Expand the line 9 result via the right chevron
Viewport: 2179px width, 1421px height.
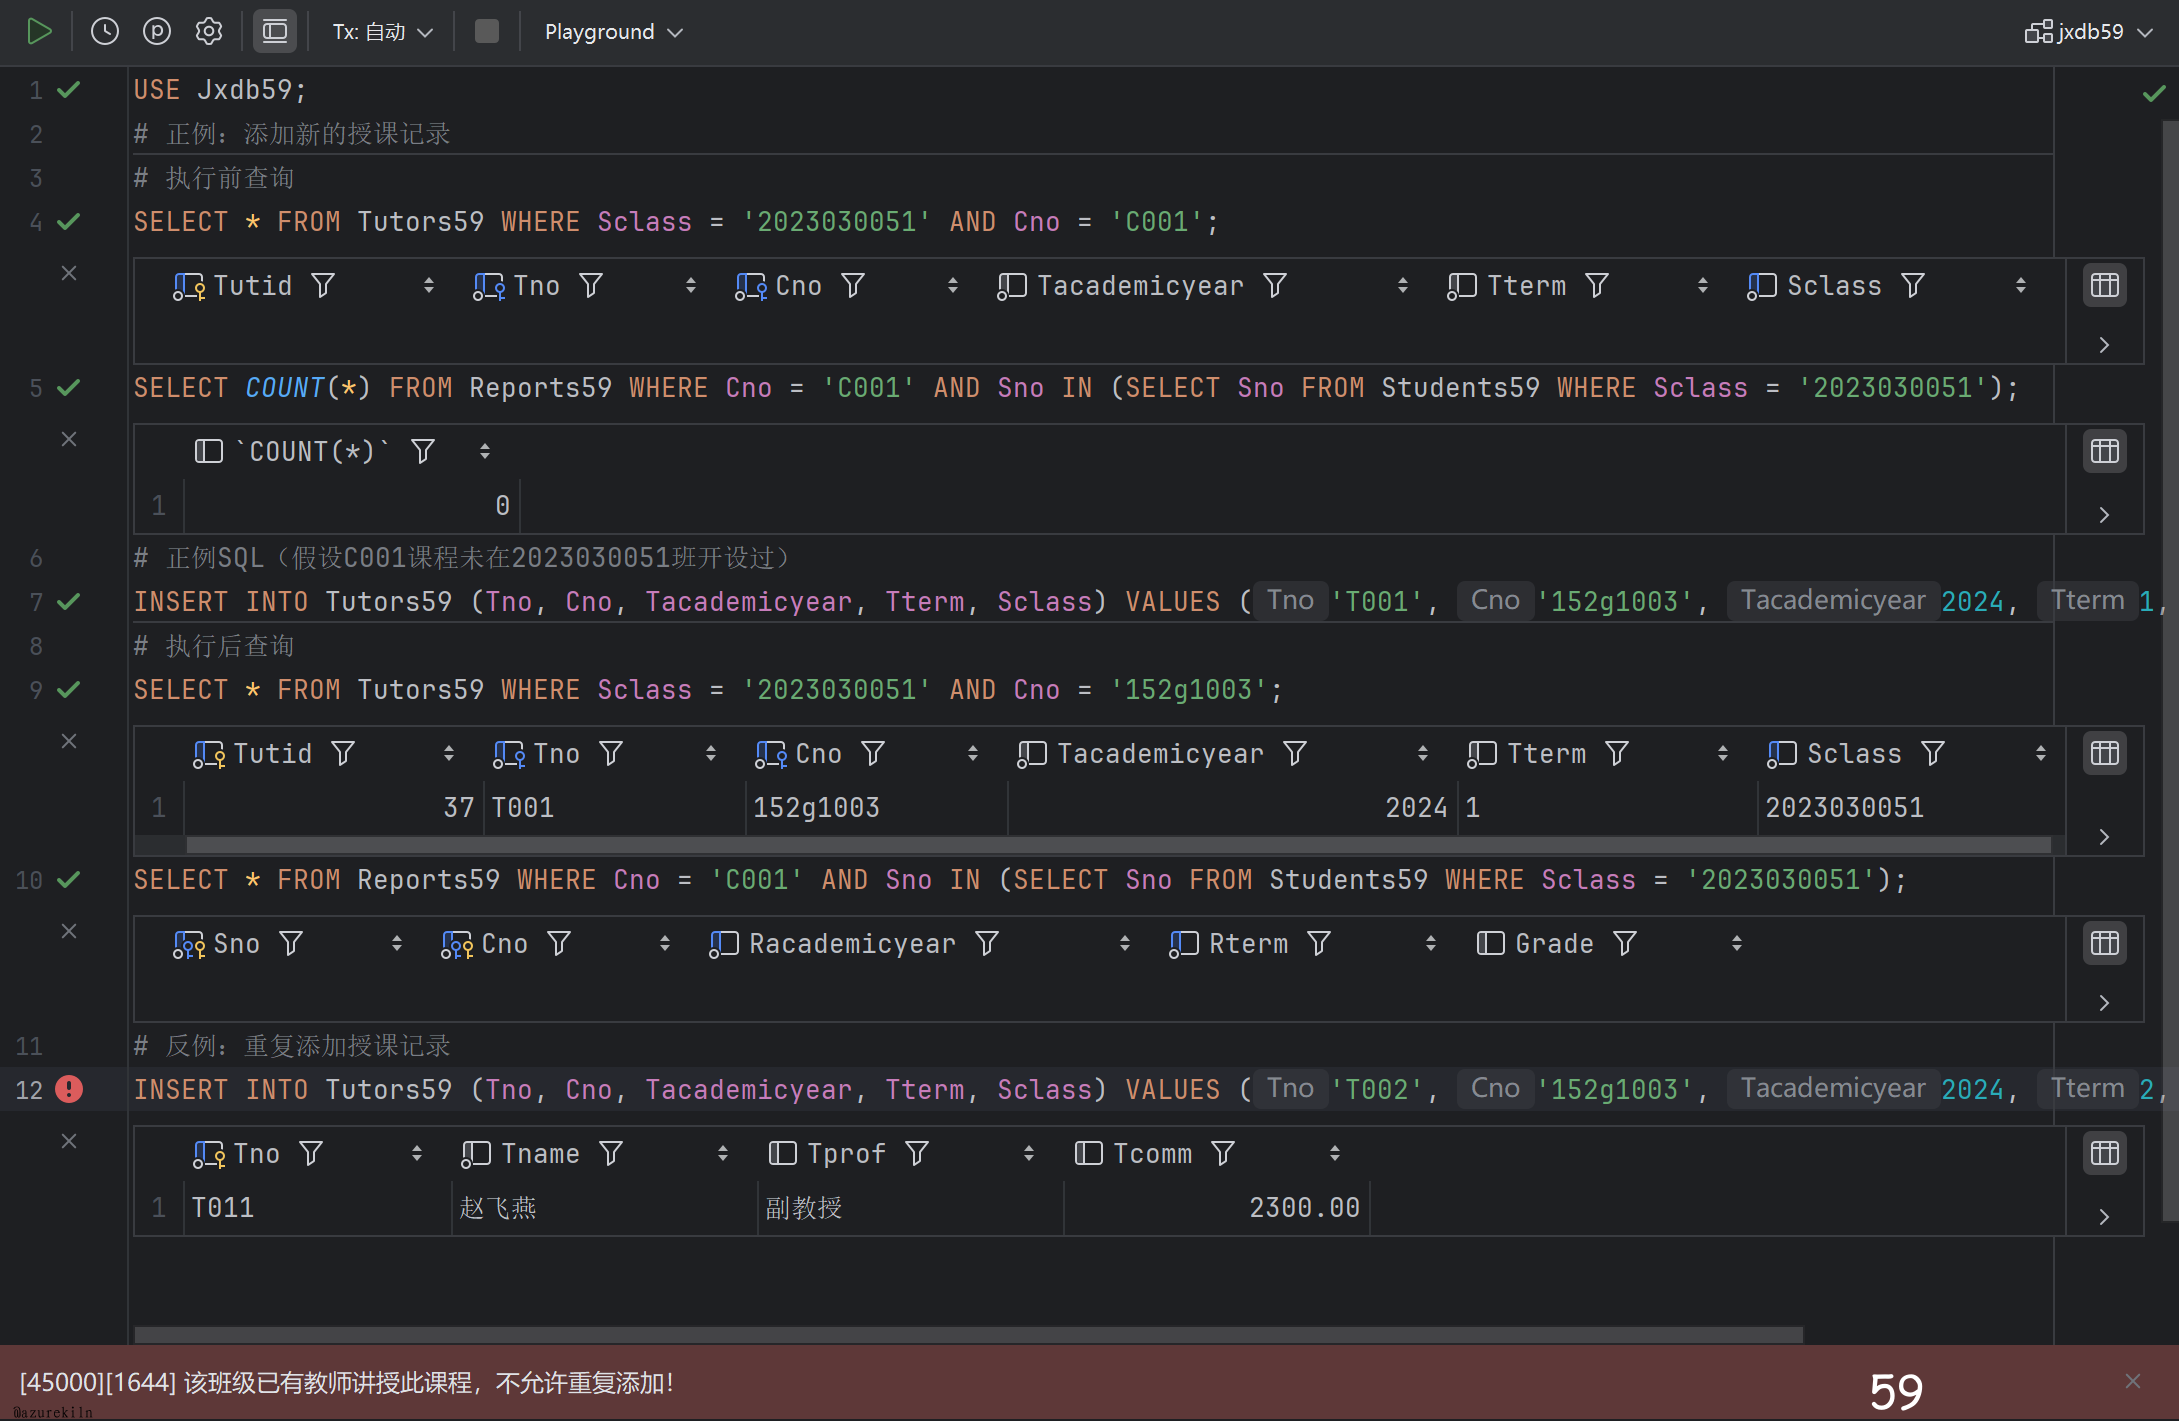[2104, 837]
